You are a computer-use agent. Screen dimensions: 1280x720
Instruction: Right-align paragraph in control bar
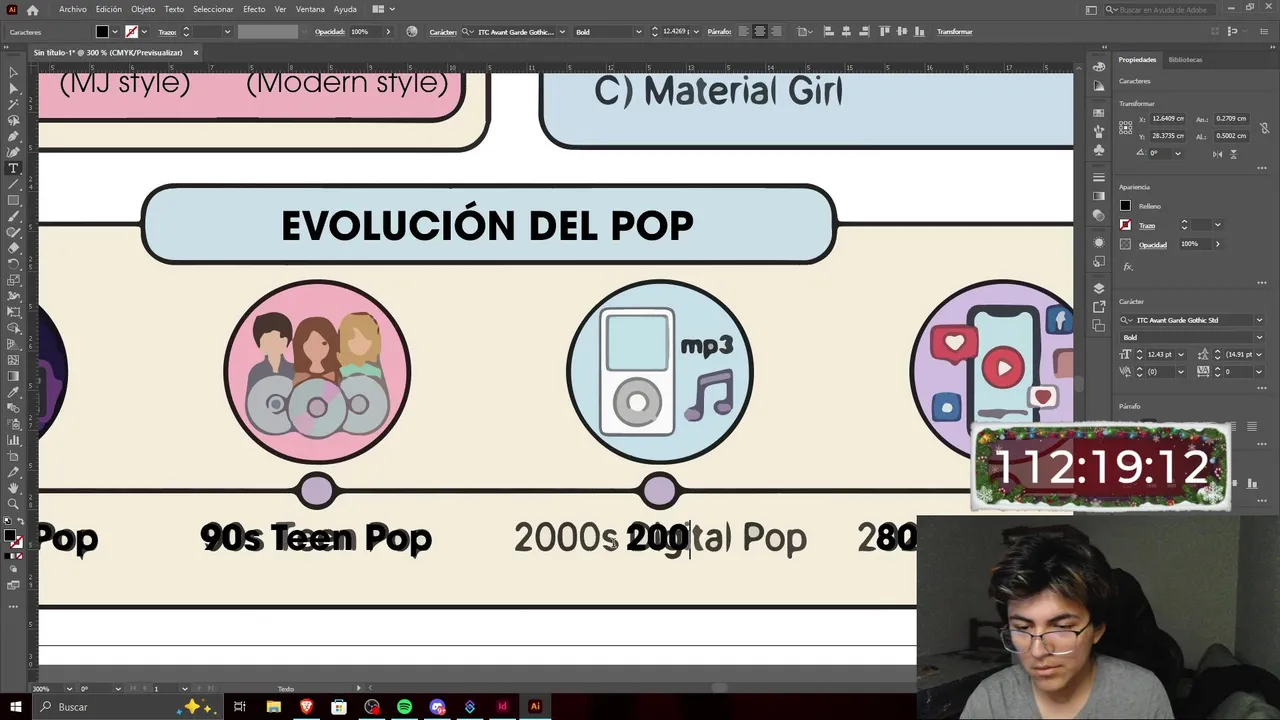[x=777, y=32]
